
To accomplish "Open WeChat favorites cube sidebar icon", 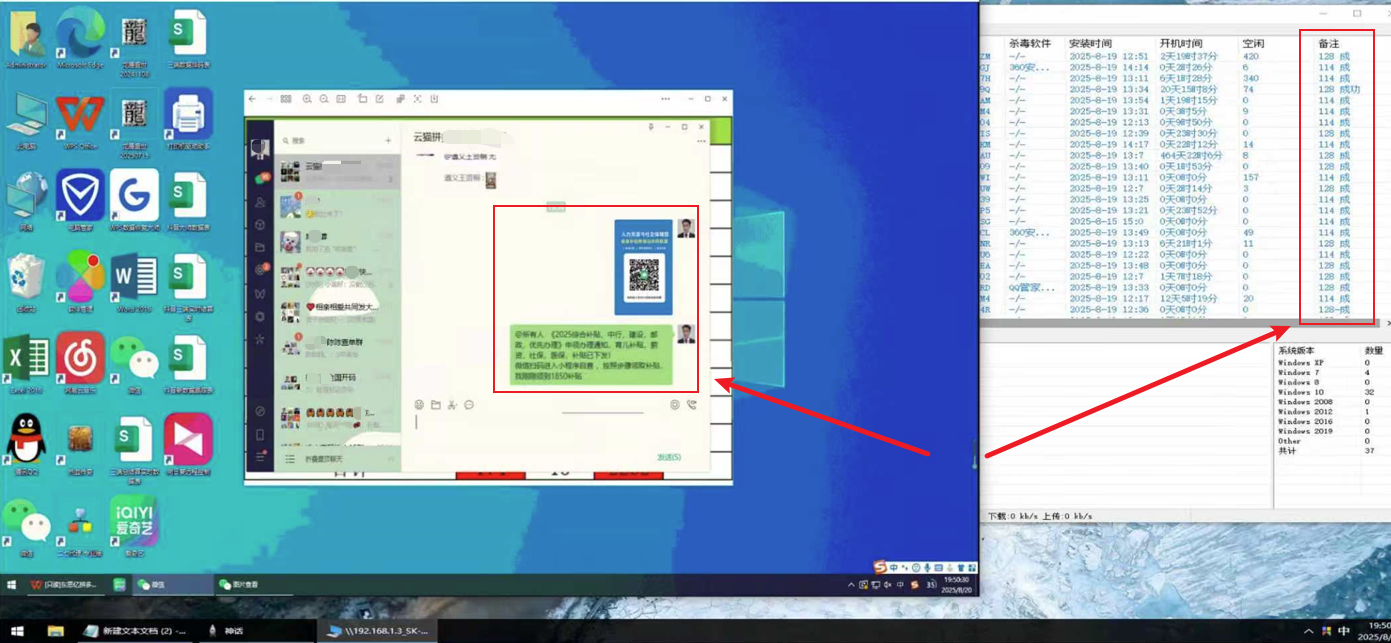I will pyautogui.click(x=260, y=225).
